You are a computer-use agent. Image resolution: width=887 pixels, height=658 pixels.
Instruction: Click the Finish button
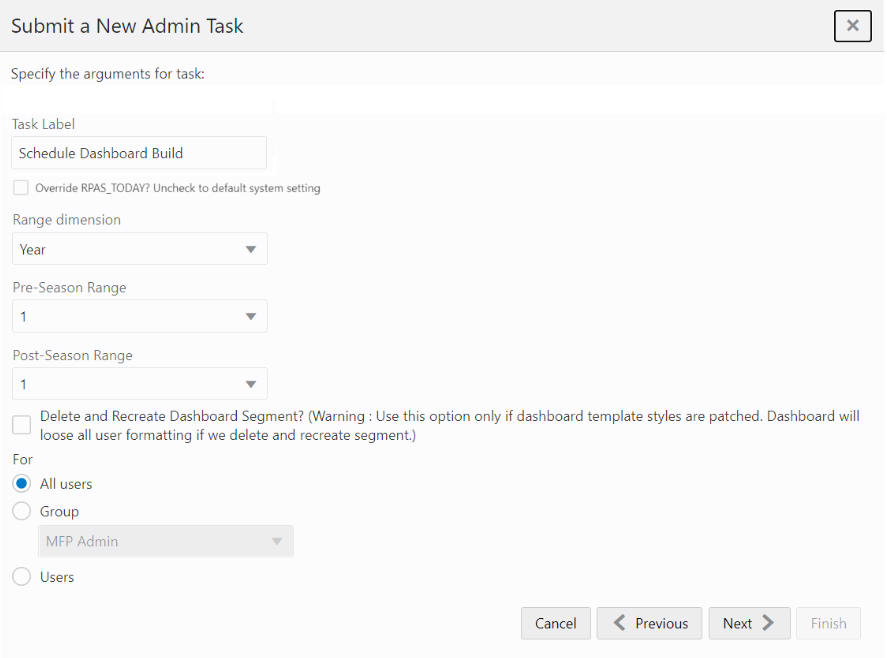pos(828,623)
